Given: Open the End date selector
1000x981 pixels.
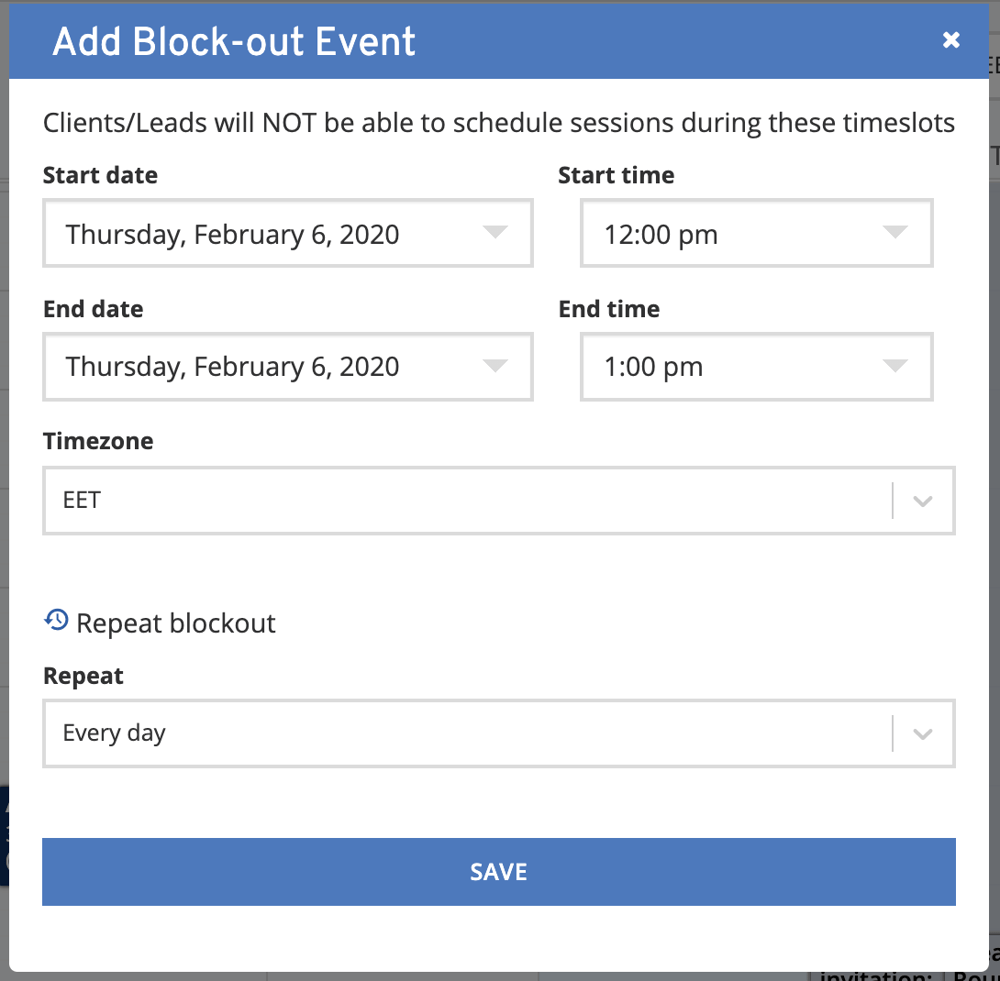Looking at the screenshot, I should (287, 366).
